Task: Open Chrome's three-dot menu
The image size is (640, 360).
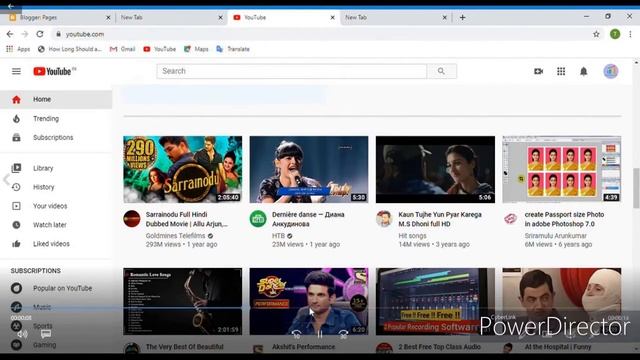Action: click(x=630, y=34)
